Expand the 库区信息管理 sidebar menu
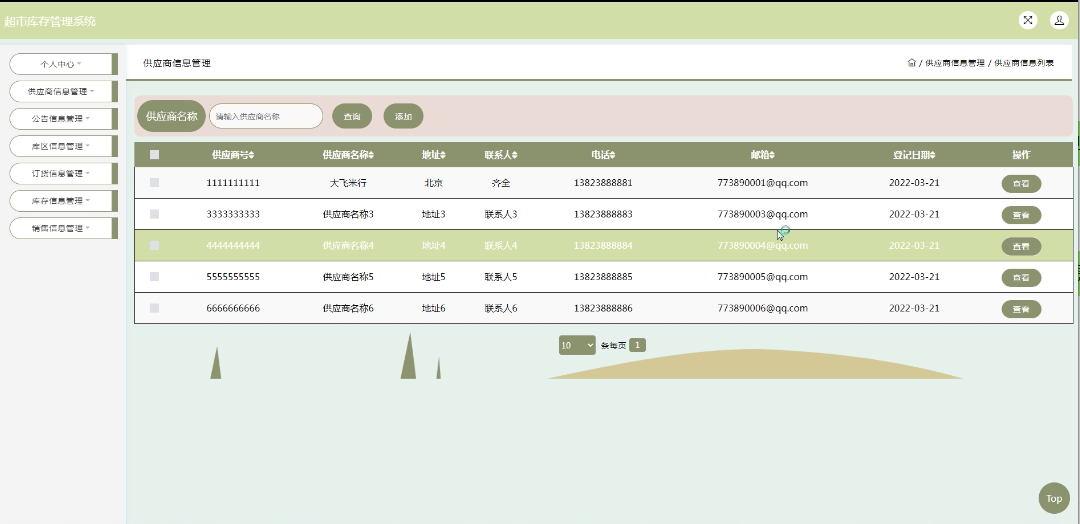Screen dimensions: 1080x524 click(x=63, y=146)
